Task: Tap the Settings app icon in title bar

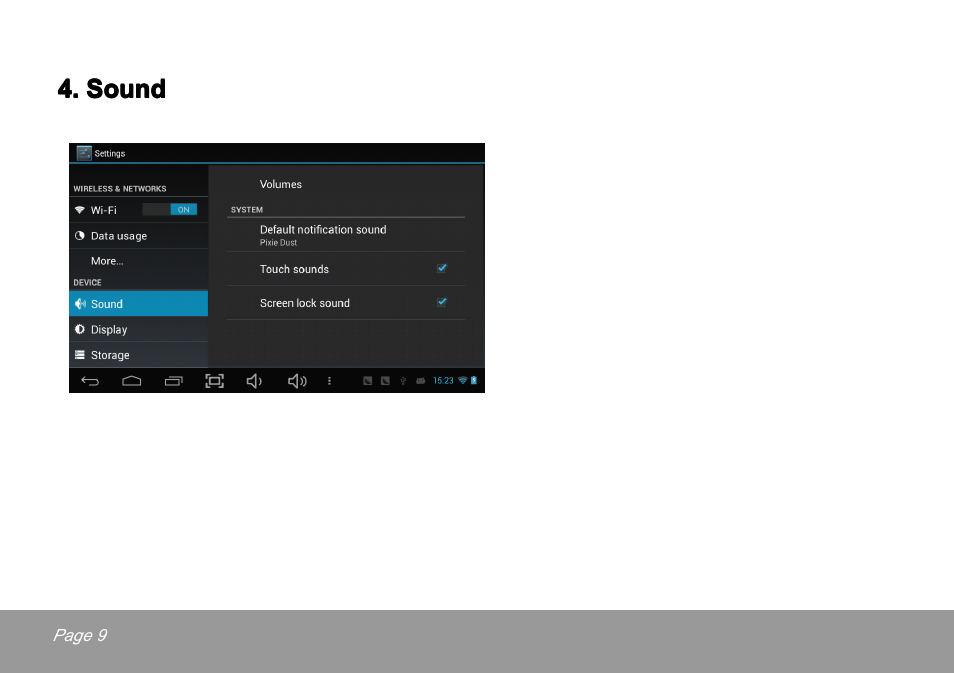Action: (x=84, y=153)
